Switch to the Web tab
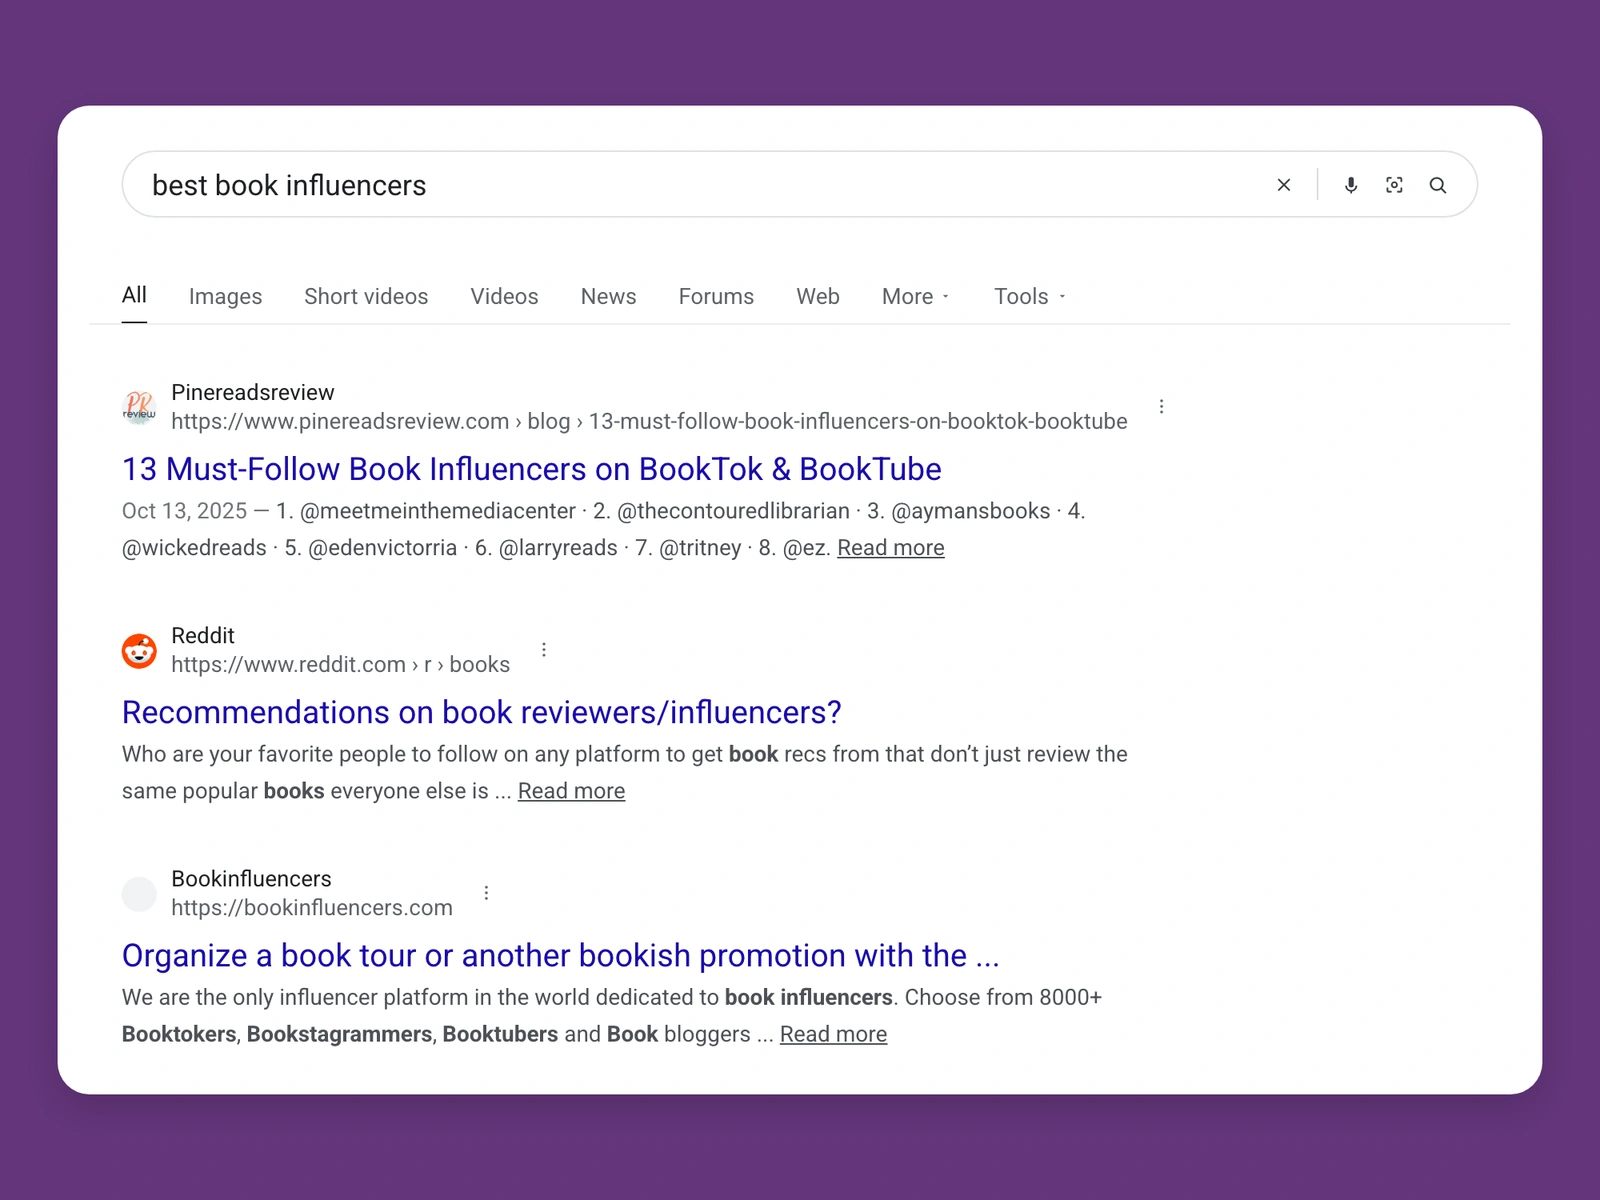 818,296
